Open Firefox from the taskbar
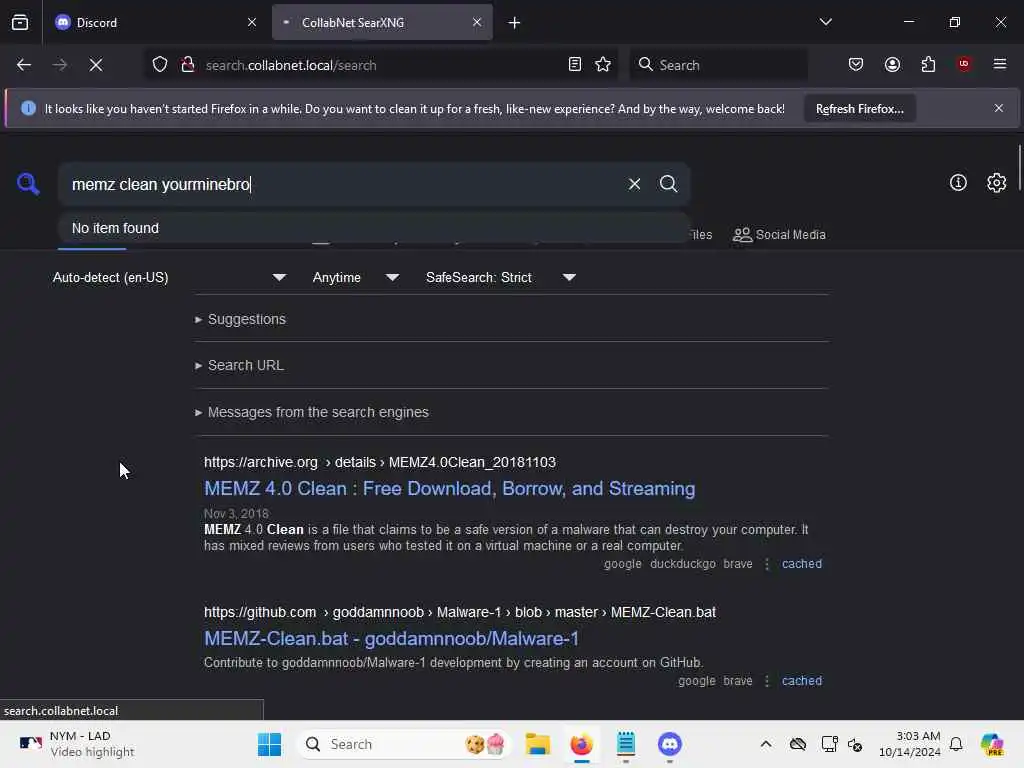This screenshot has height=768, width=1024. (x=581, y=744)
